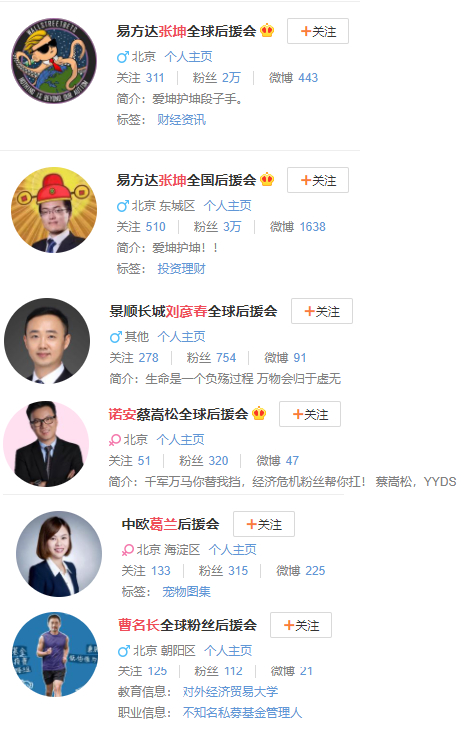Select the 宠物图集 tag

point(186,592)
